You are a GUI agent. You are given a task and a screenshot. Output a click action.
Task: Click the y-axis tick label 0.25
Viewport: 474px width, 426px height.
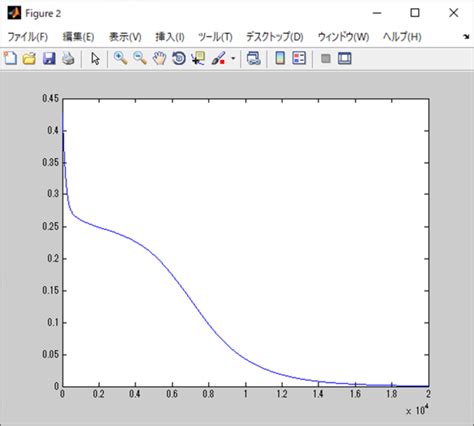coord(50,227)
